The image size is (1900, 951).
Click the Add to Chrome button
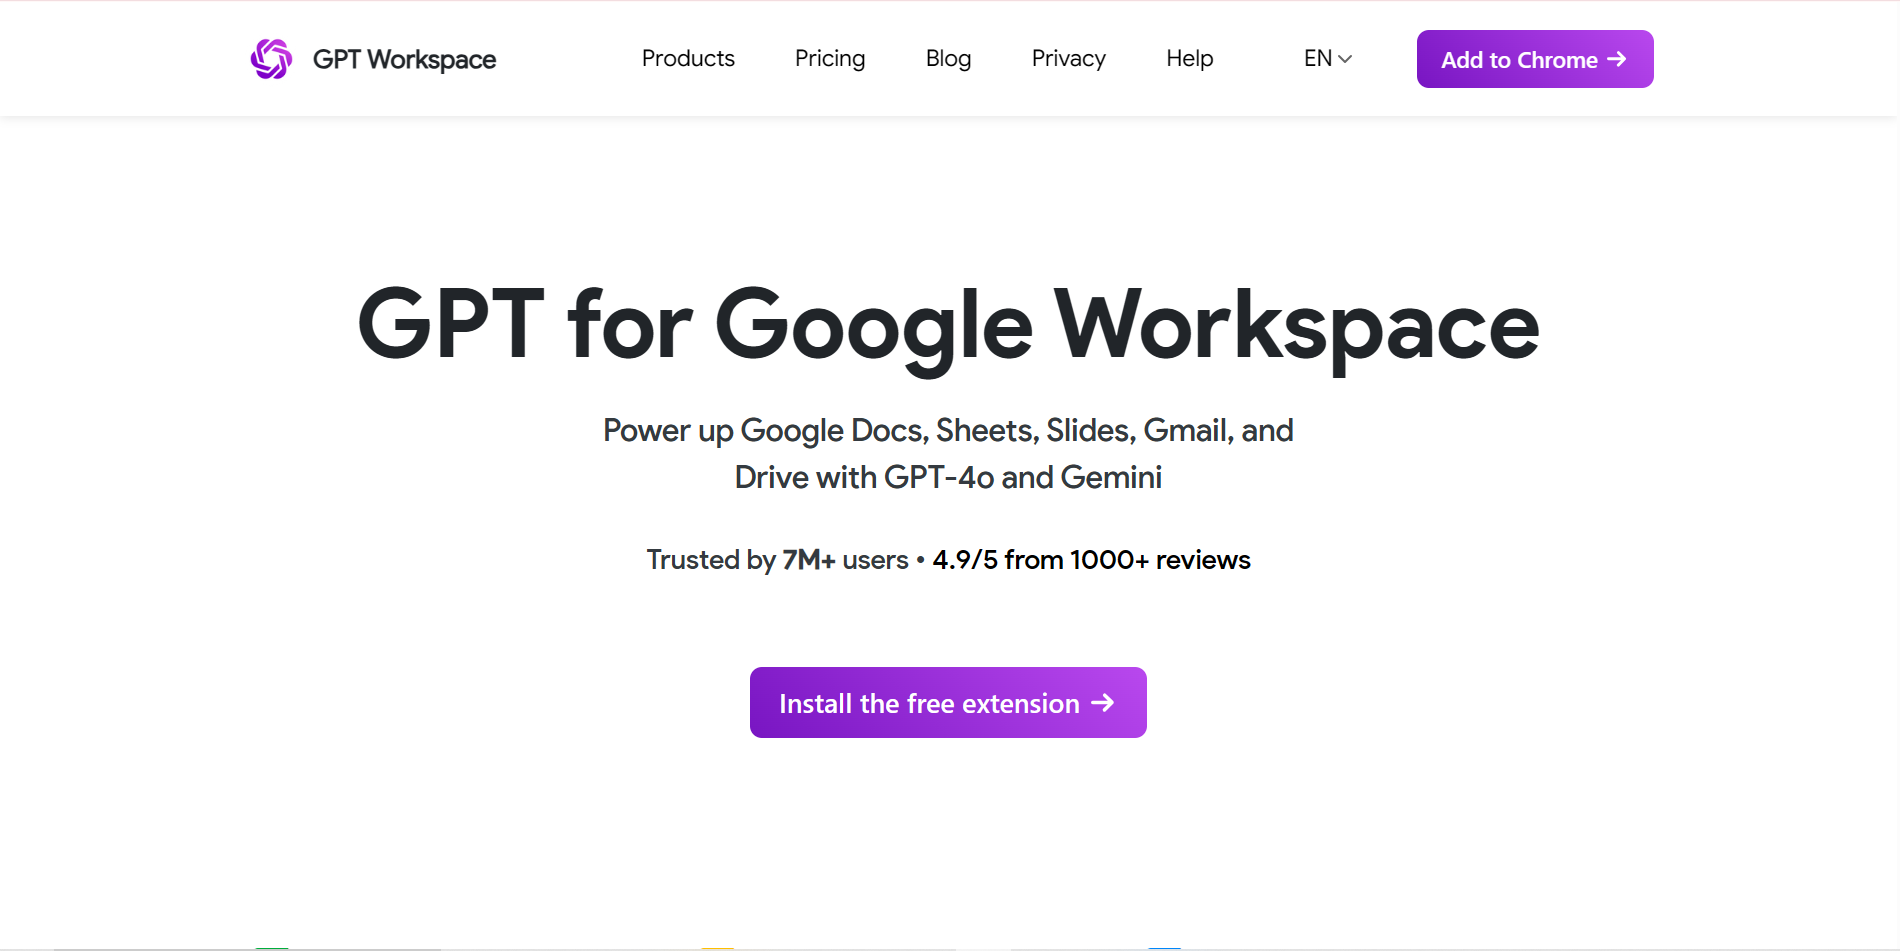(x=1535, y=59)
